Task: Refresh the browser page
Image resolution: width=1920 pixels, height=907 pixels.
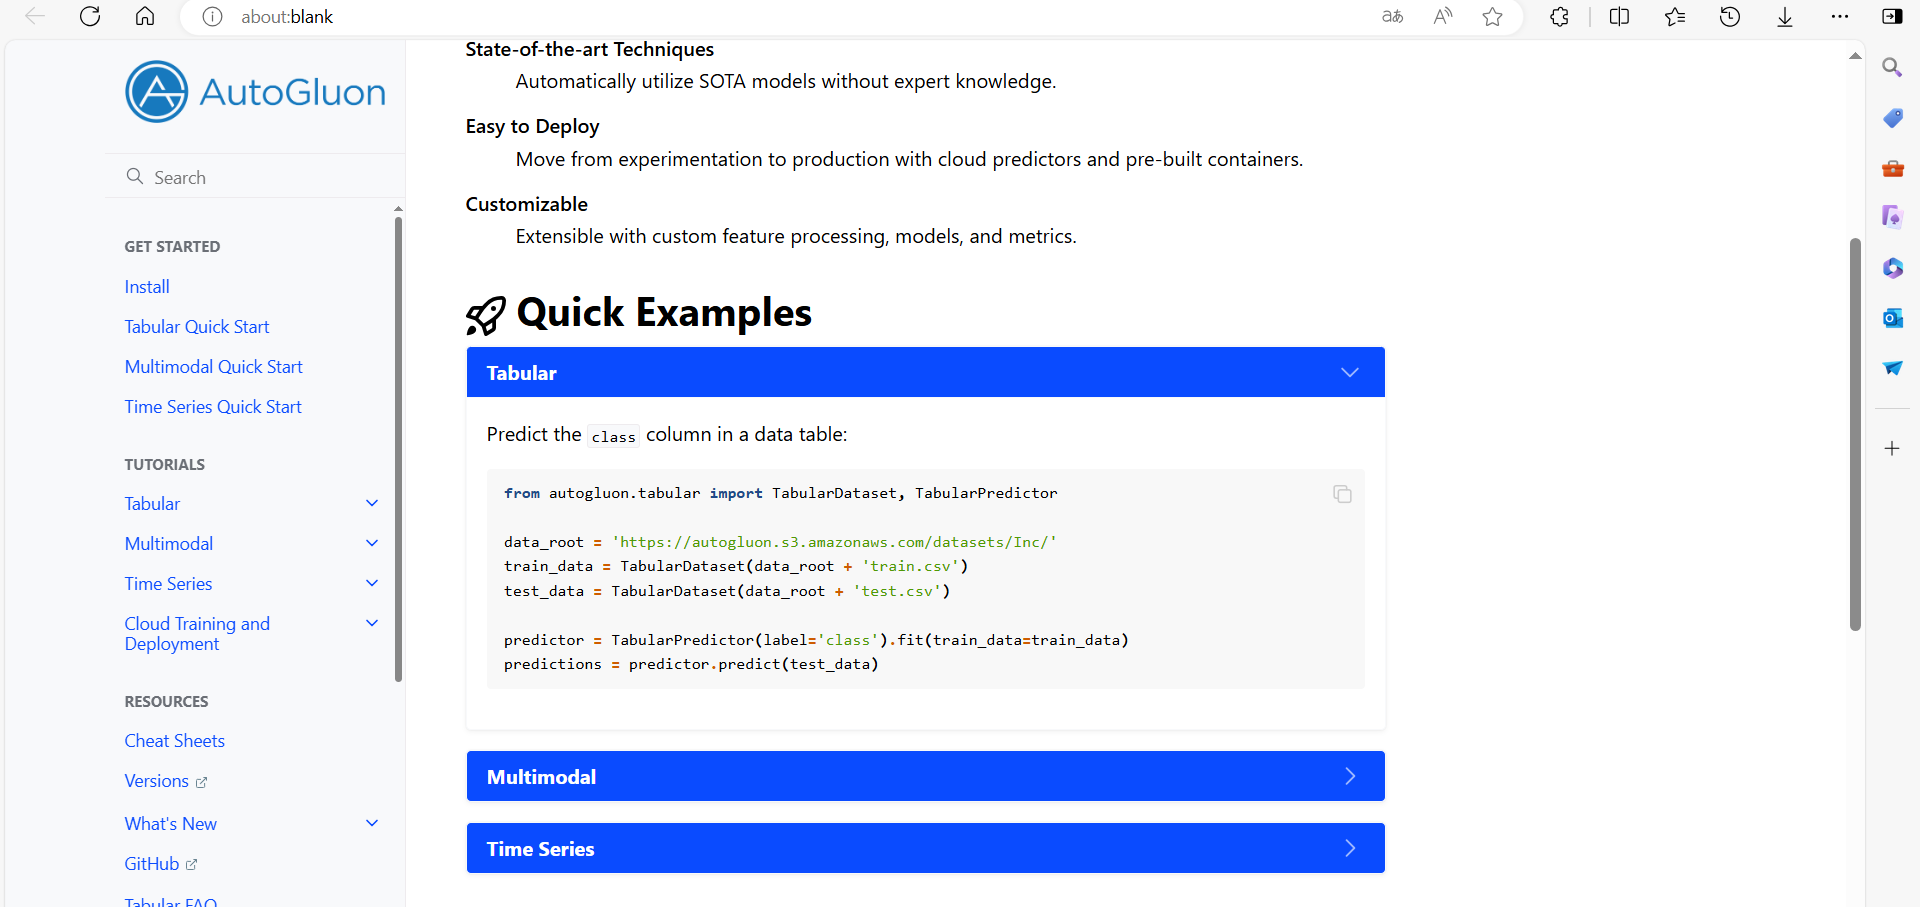Action: click(90, 17)
